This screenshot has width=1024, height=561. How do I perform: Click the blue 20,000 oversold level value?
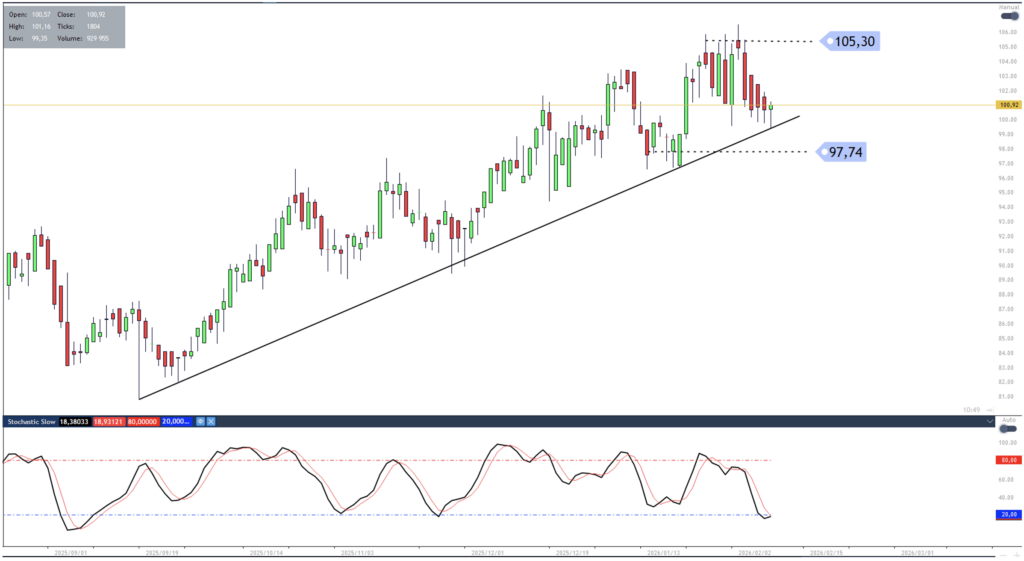(x=176, y=422)
